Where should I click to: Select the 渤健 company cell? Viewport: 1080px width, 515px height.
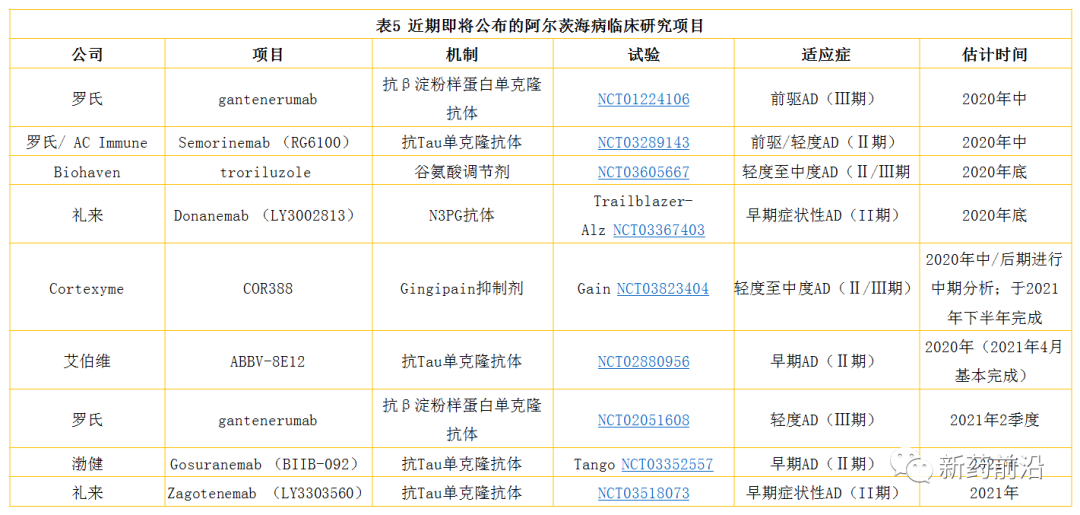click(87, 465)
